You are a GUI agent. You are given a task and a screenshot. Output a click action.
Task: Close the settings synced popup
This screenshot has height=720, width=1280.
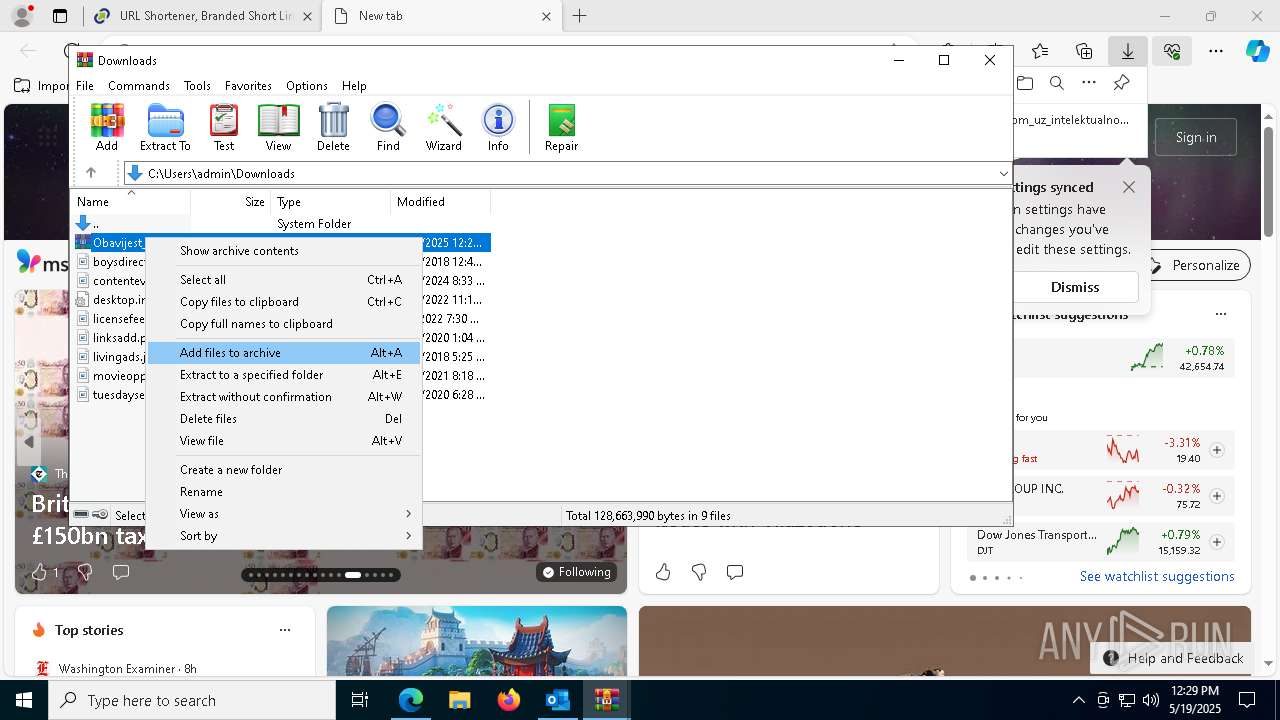click(1128, 187)
